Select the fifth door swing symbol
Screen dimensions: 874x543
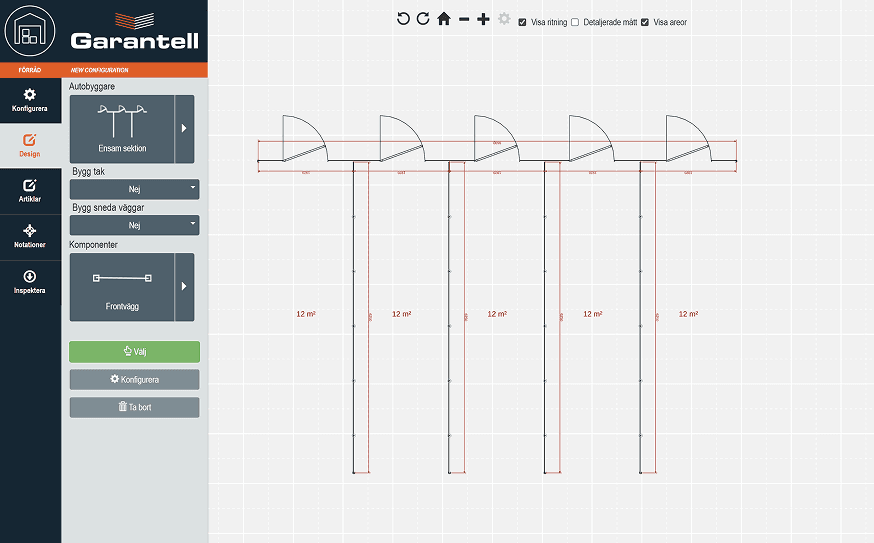click(688, 138)
